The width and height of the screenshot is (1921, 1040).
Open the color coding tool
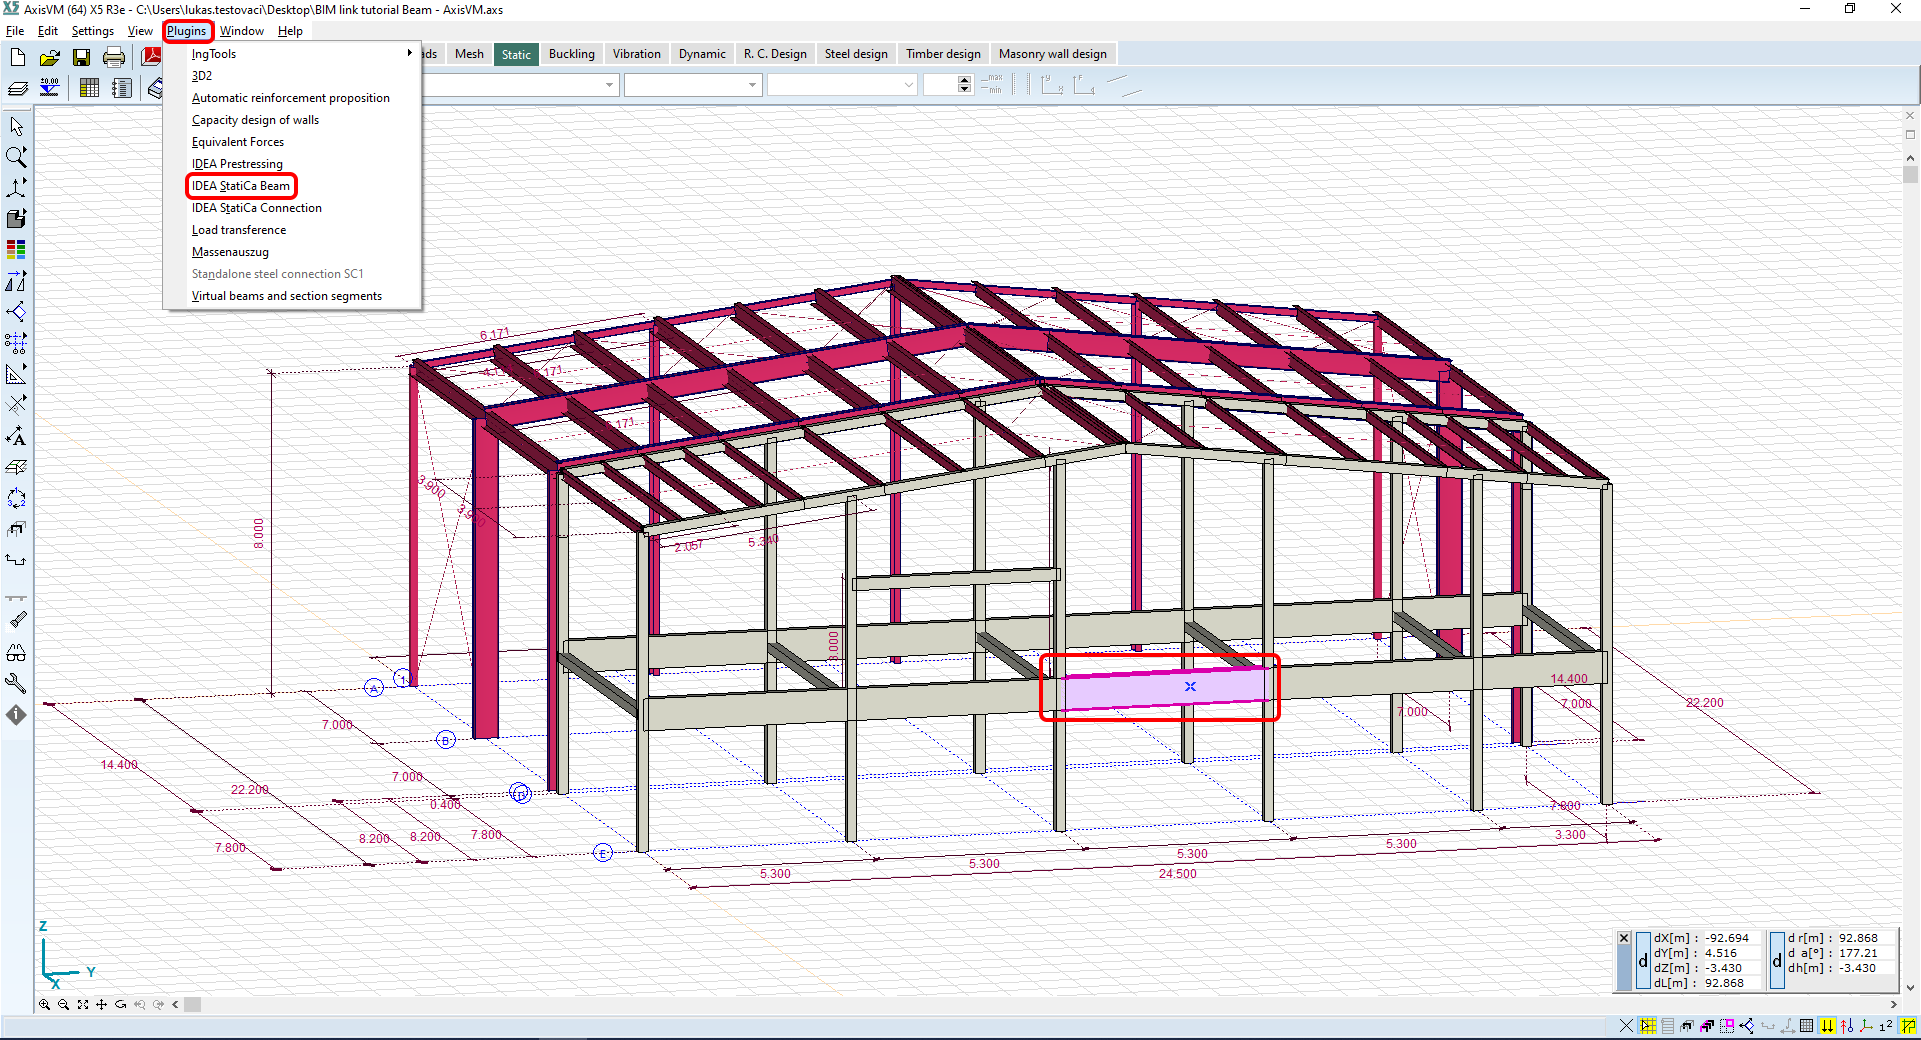[x=16, y=249]
